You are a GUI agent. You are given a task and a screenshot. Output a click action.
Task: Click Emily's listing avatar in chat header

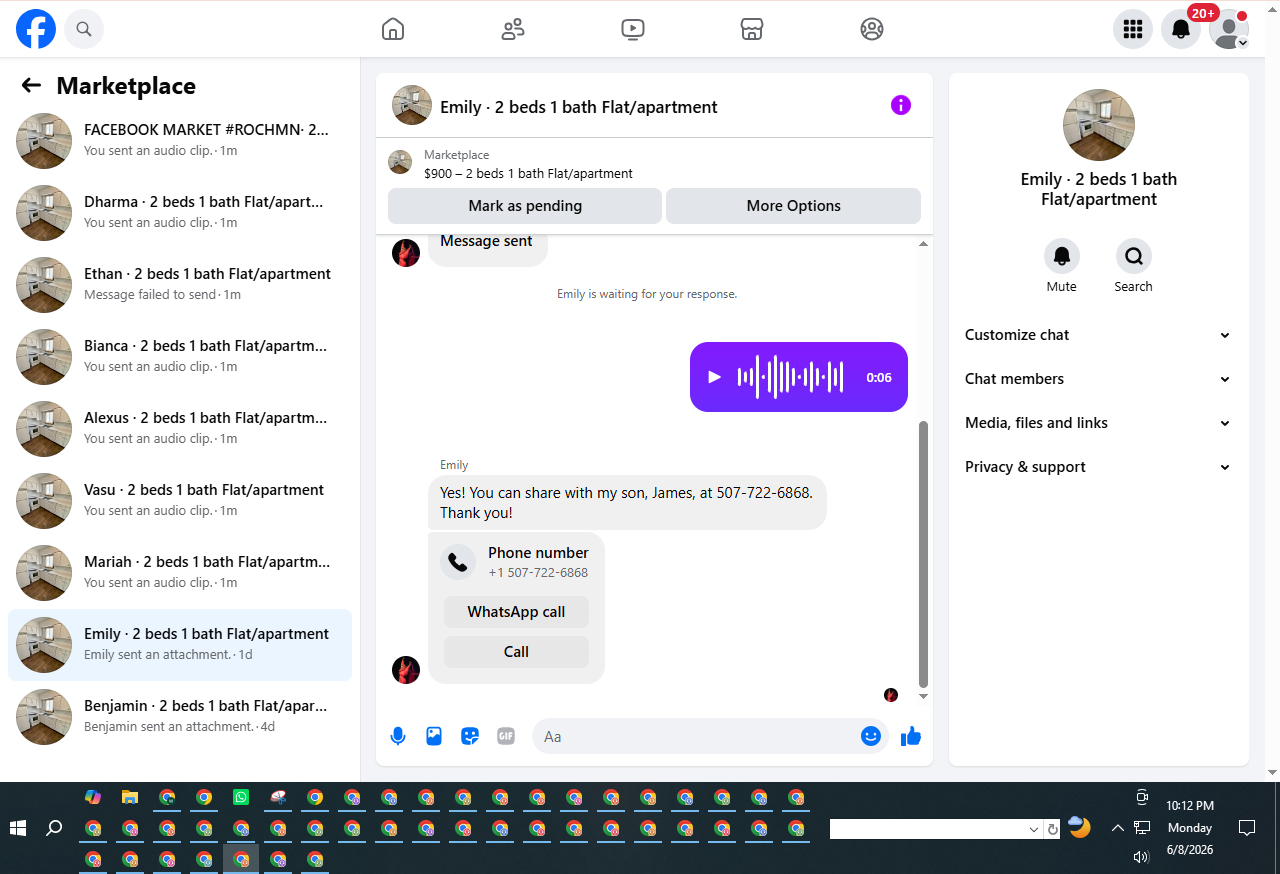(412, 105)
